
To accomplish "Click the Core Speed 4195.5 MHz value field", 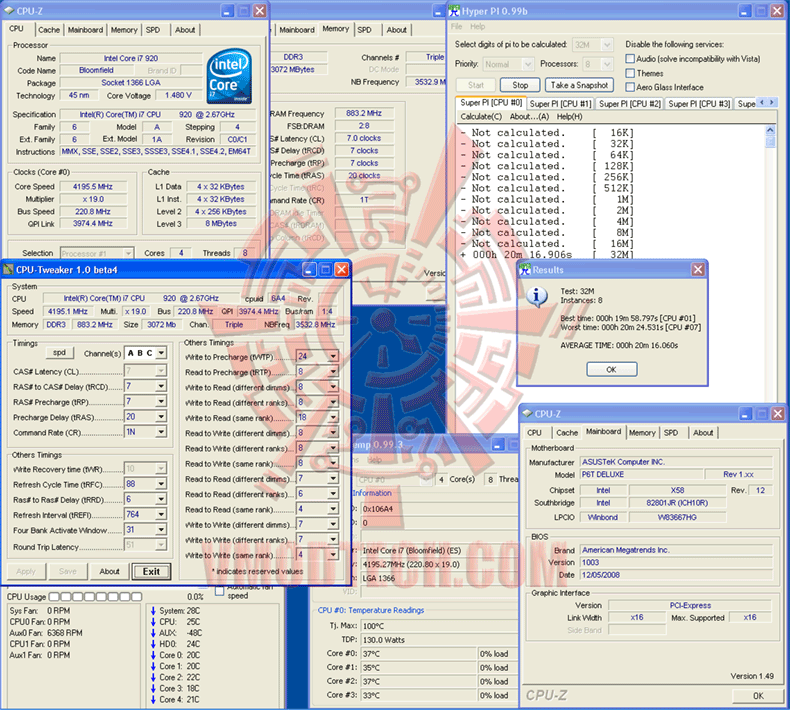I will tap(93, 186).
